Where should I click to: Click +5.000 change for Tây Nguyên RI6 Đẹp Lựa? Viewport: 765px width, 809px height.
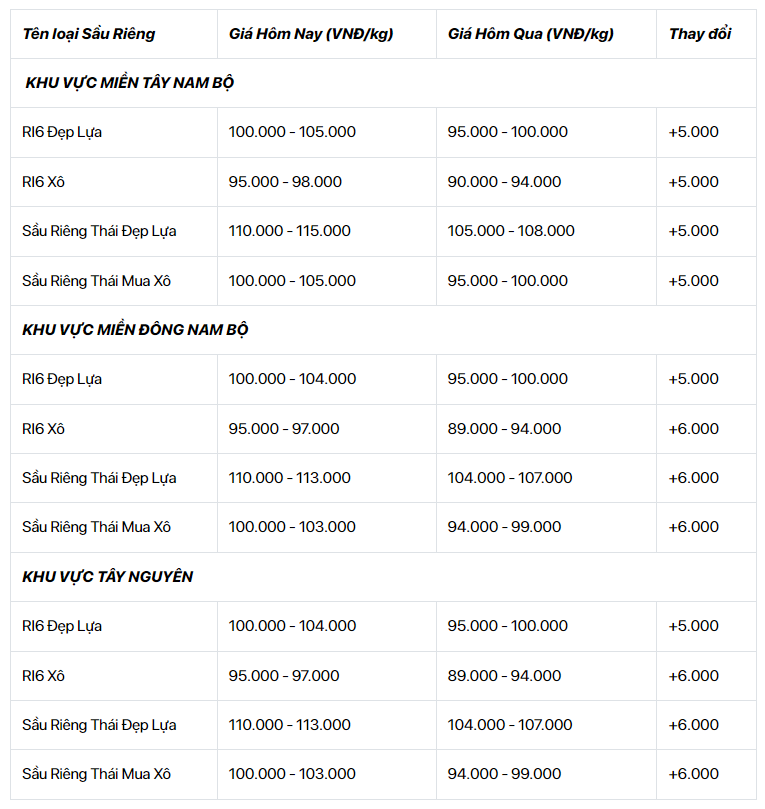[x=694, y=626]
